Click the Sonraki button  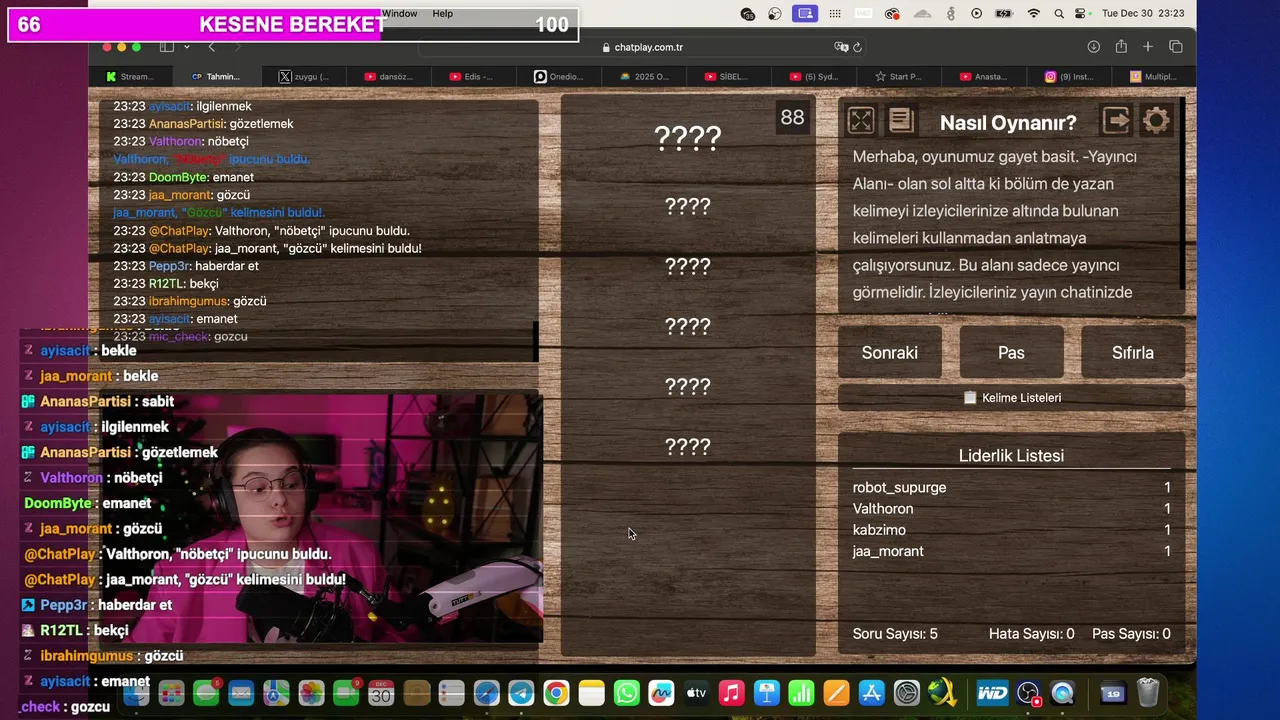[889, 352]
